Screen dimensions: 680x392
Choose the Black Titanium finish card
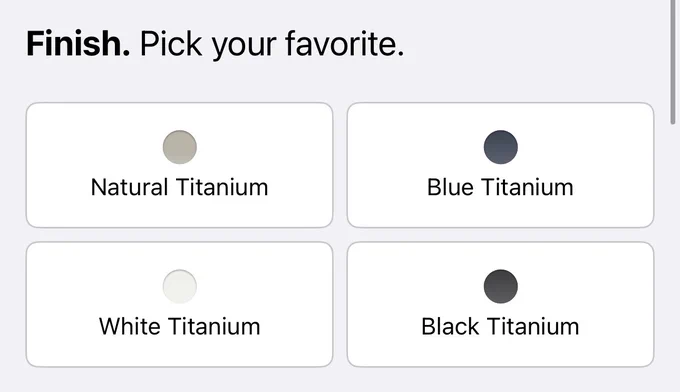point(500,304)
